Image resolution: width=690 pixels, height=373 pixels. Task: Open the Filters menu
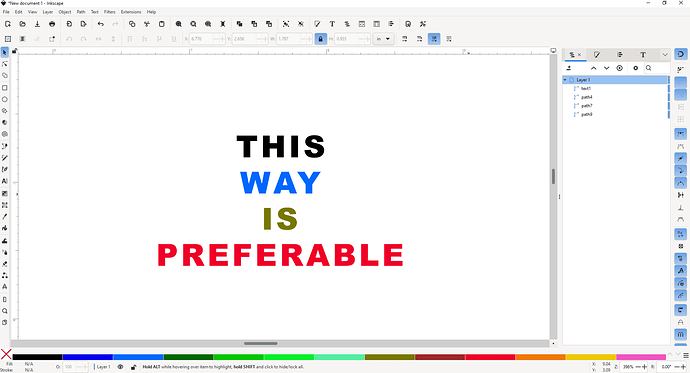coord(110,12)
